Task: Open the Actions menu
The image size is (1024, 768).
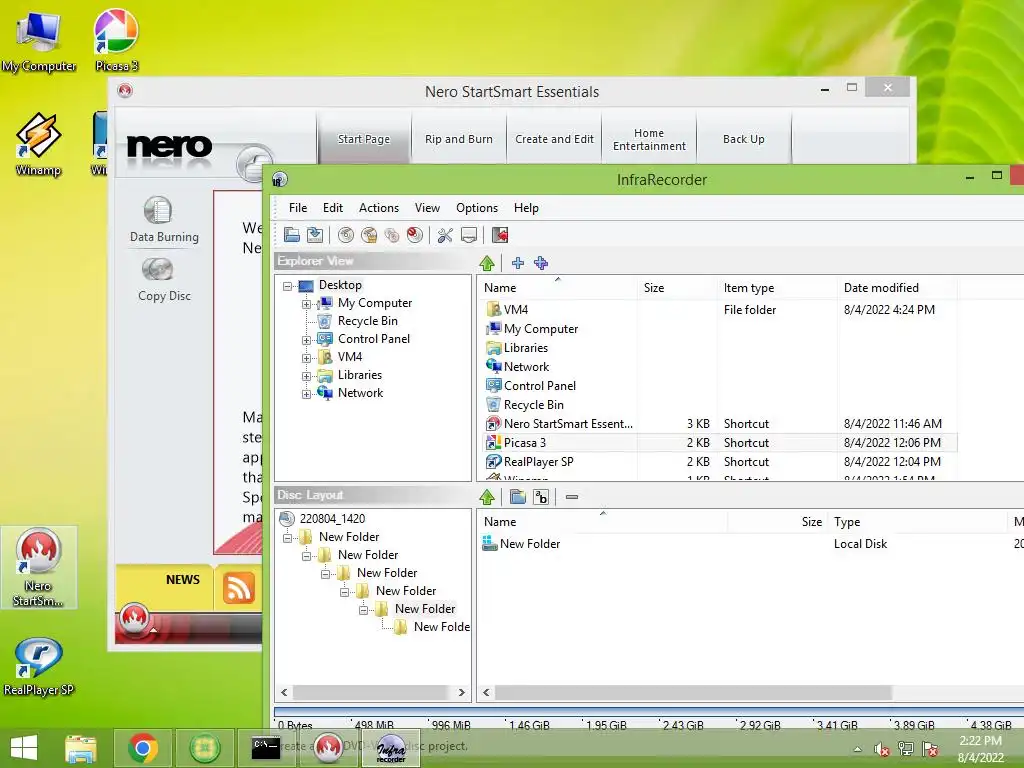Action: pyautogui.click(x=379, y=208)
